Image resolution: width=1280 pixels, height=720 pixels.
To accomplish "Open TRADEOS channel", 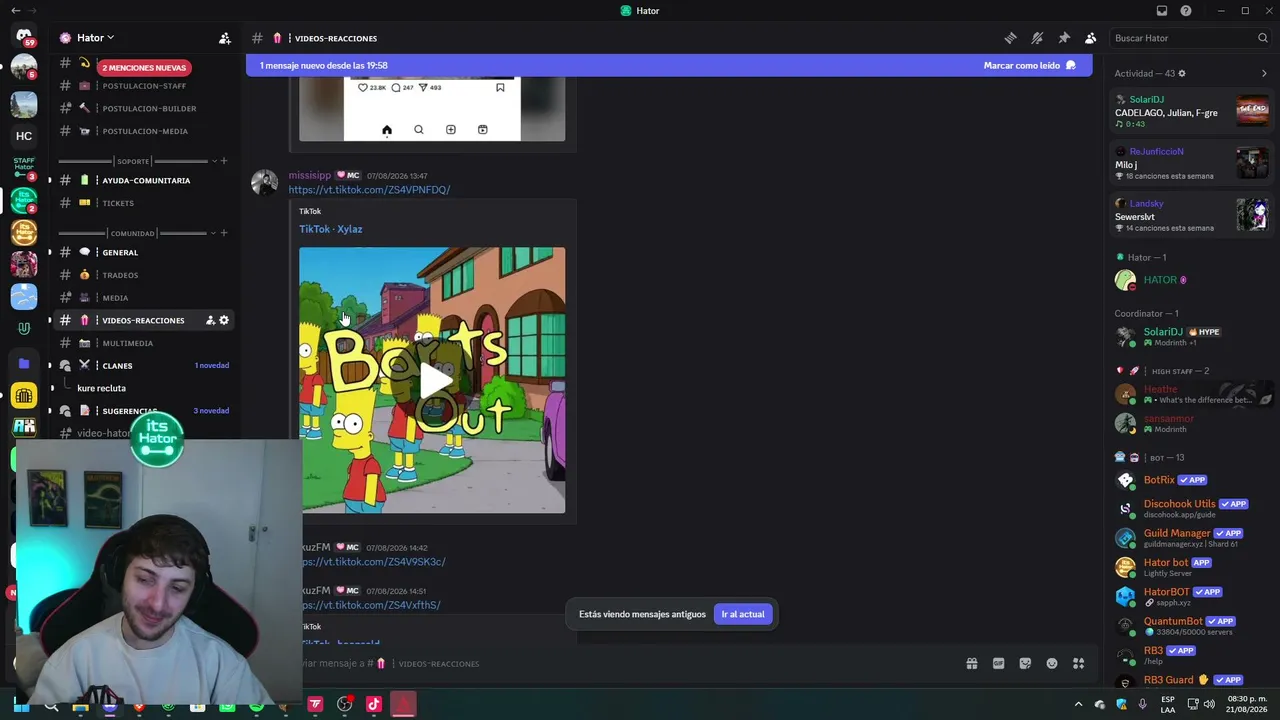I will (143, 275).
